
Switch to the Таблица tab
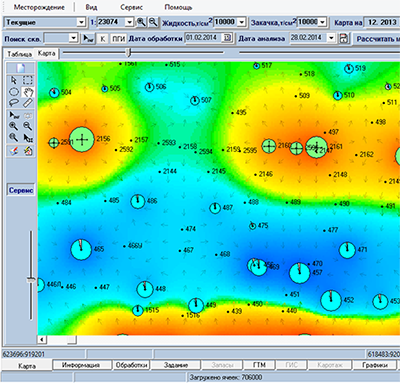coord(20,54)
